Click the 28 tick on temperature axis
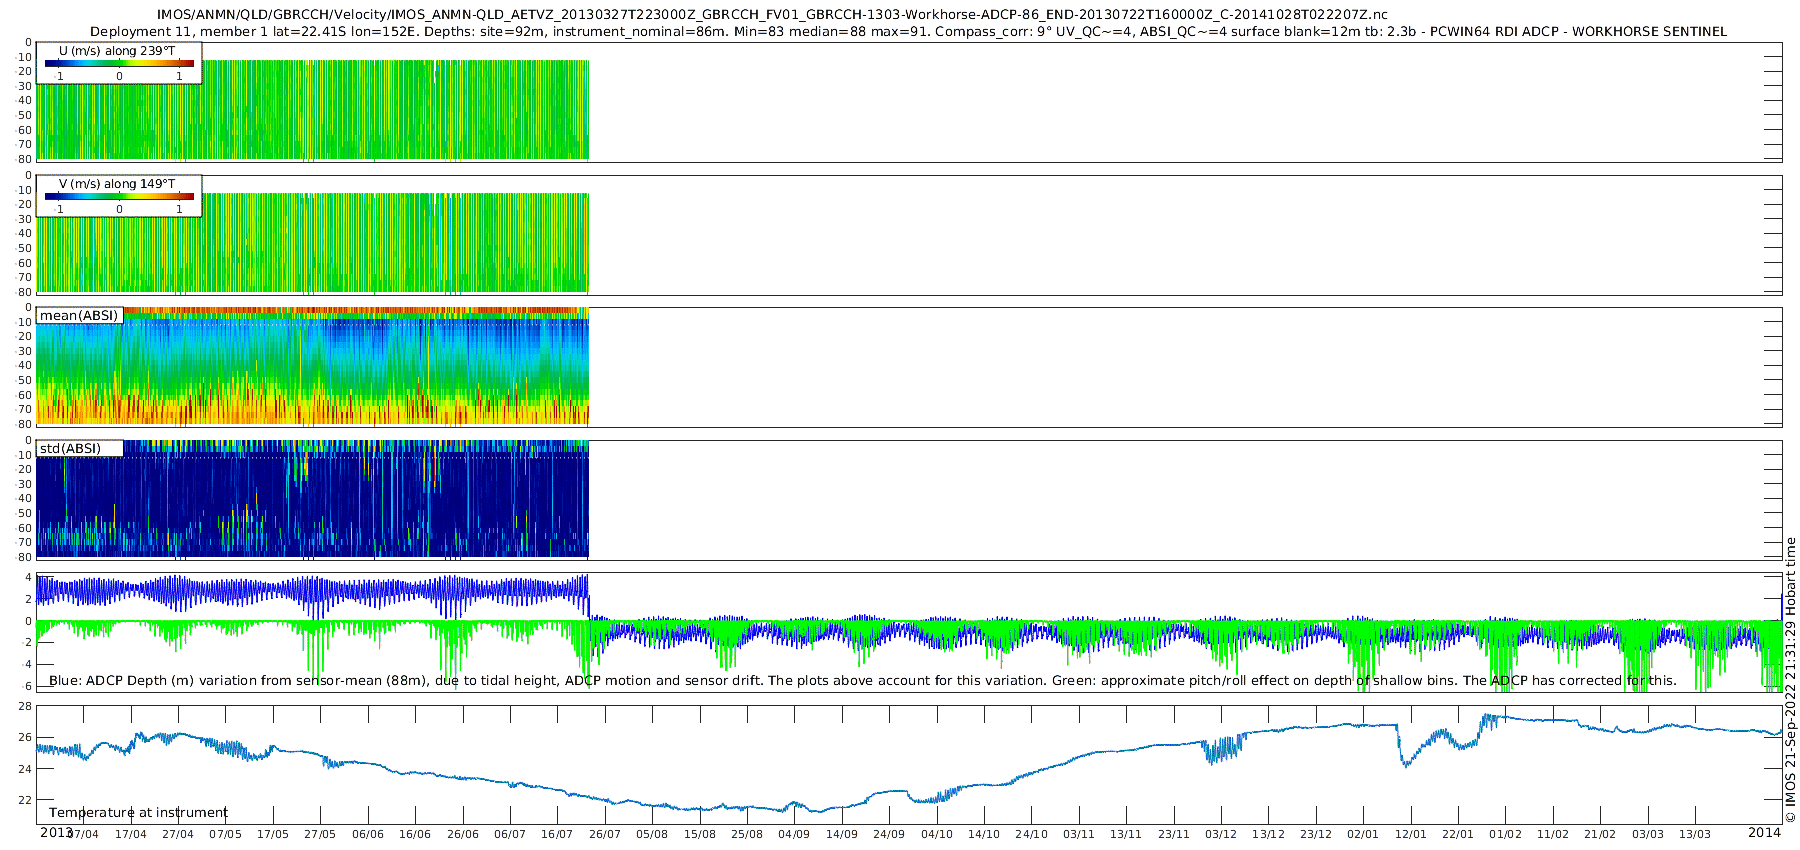 coord(25,706)
